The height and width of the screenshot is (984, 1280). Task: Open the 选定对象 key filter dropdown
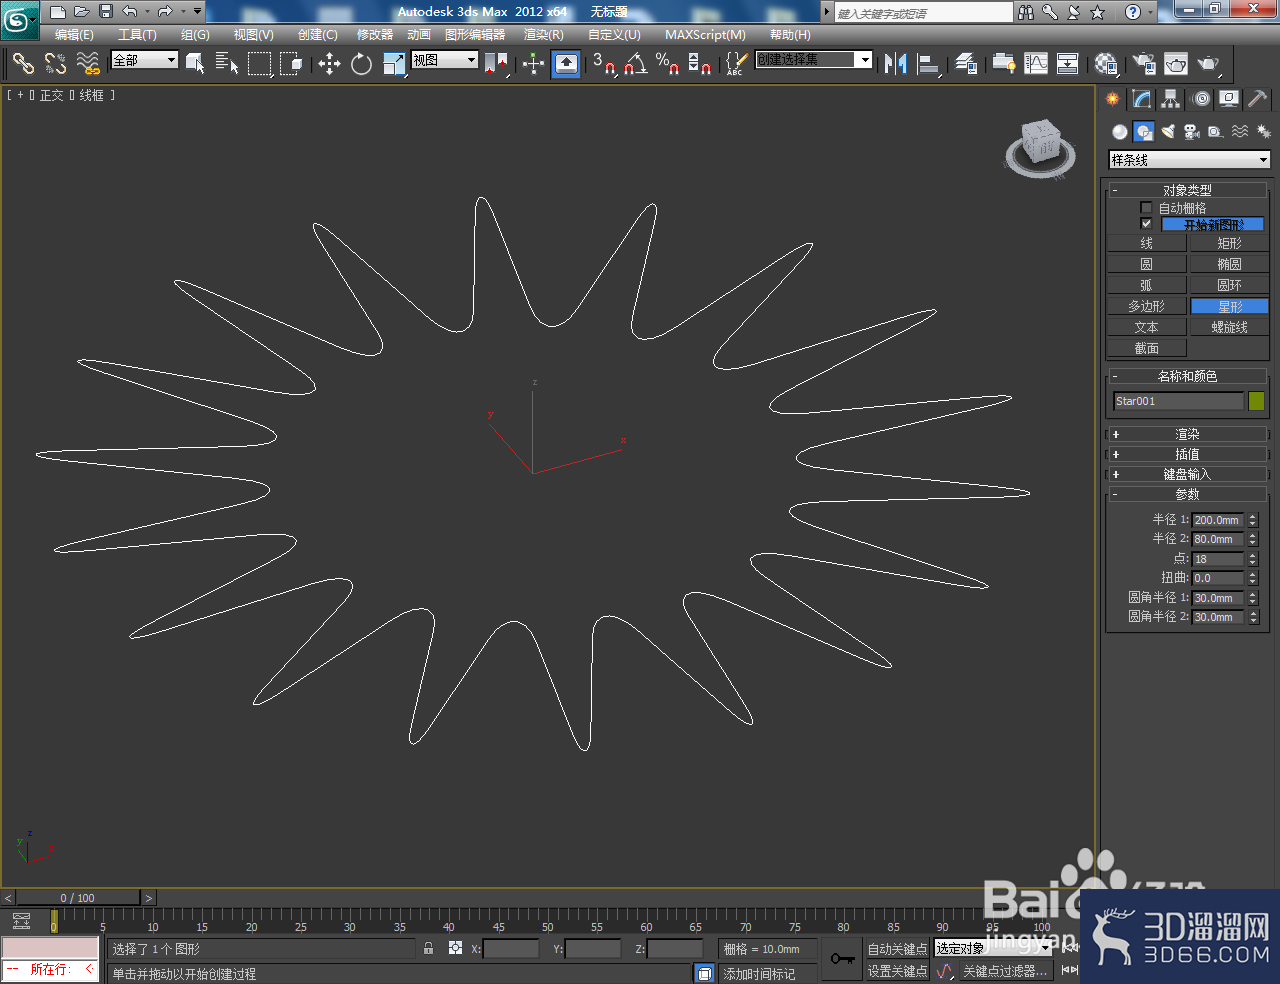(x=993, y=948)
